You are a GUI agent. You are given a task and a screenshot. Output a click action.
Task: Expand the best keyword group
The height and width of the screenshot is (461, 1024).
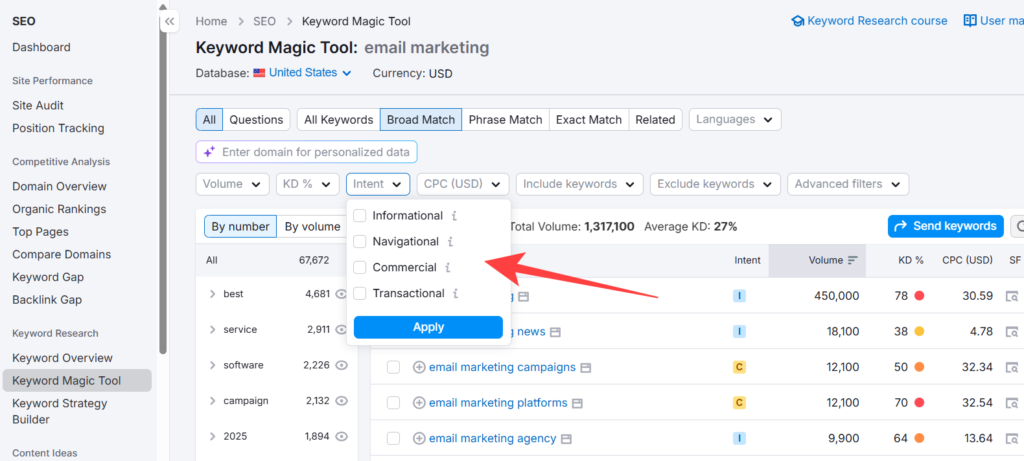(x=212, y=294)
